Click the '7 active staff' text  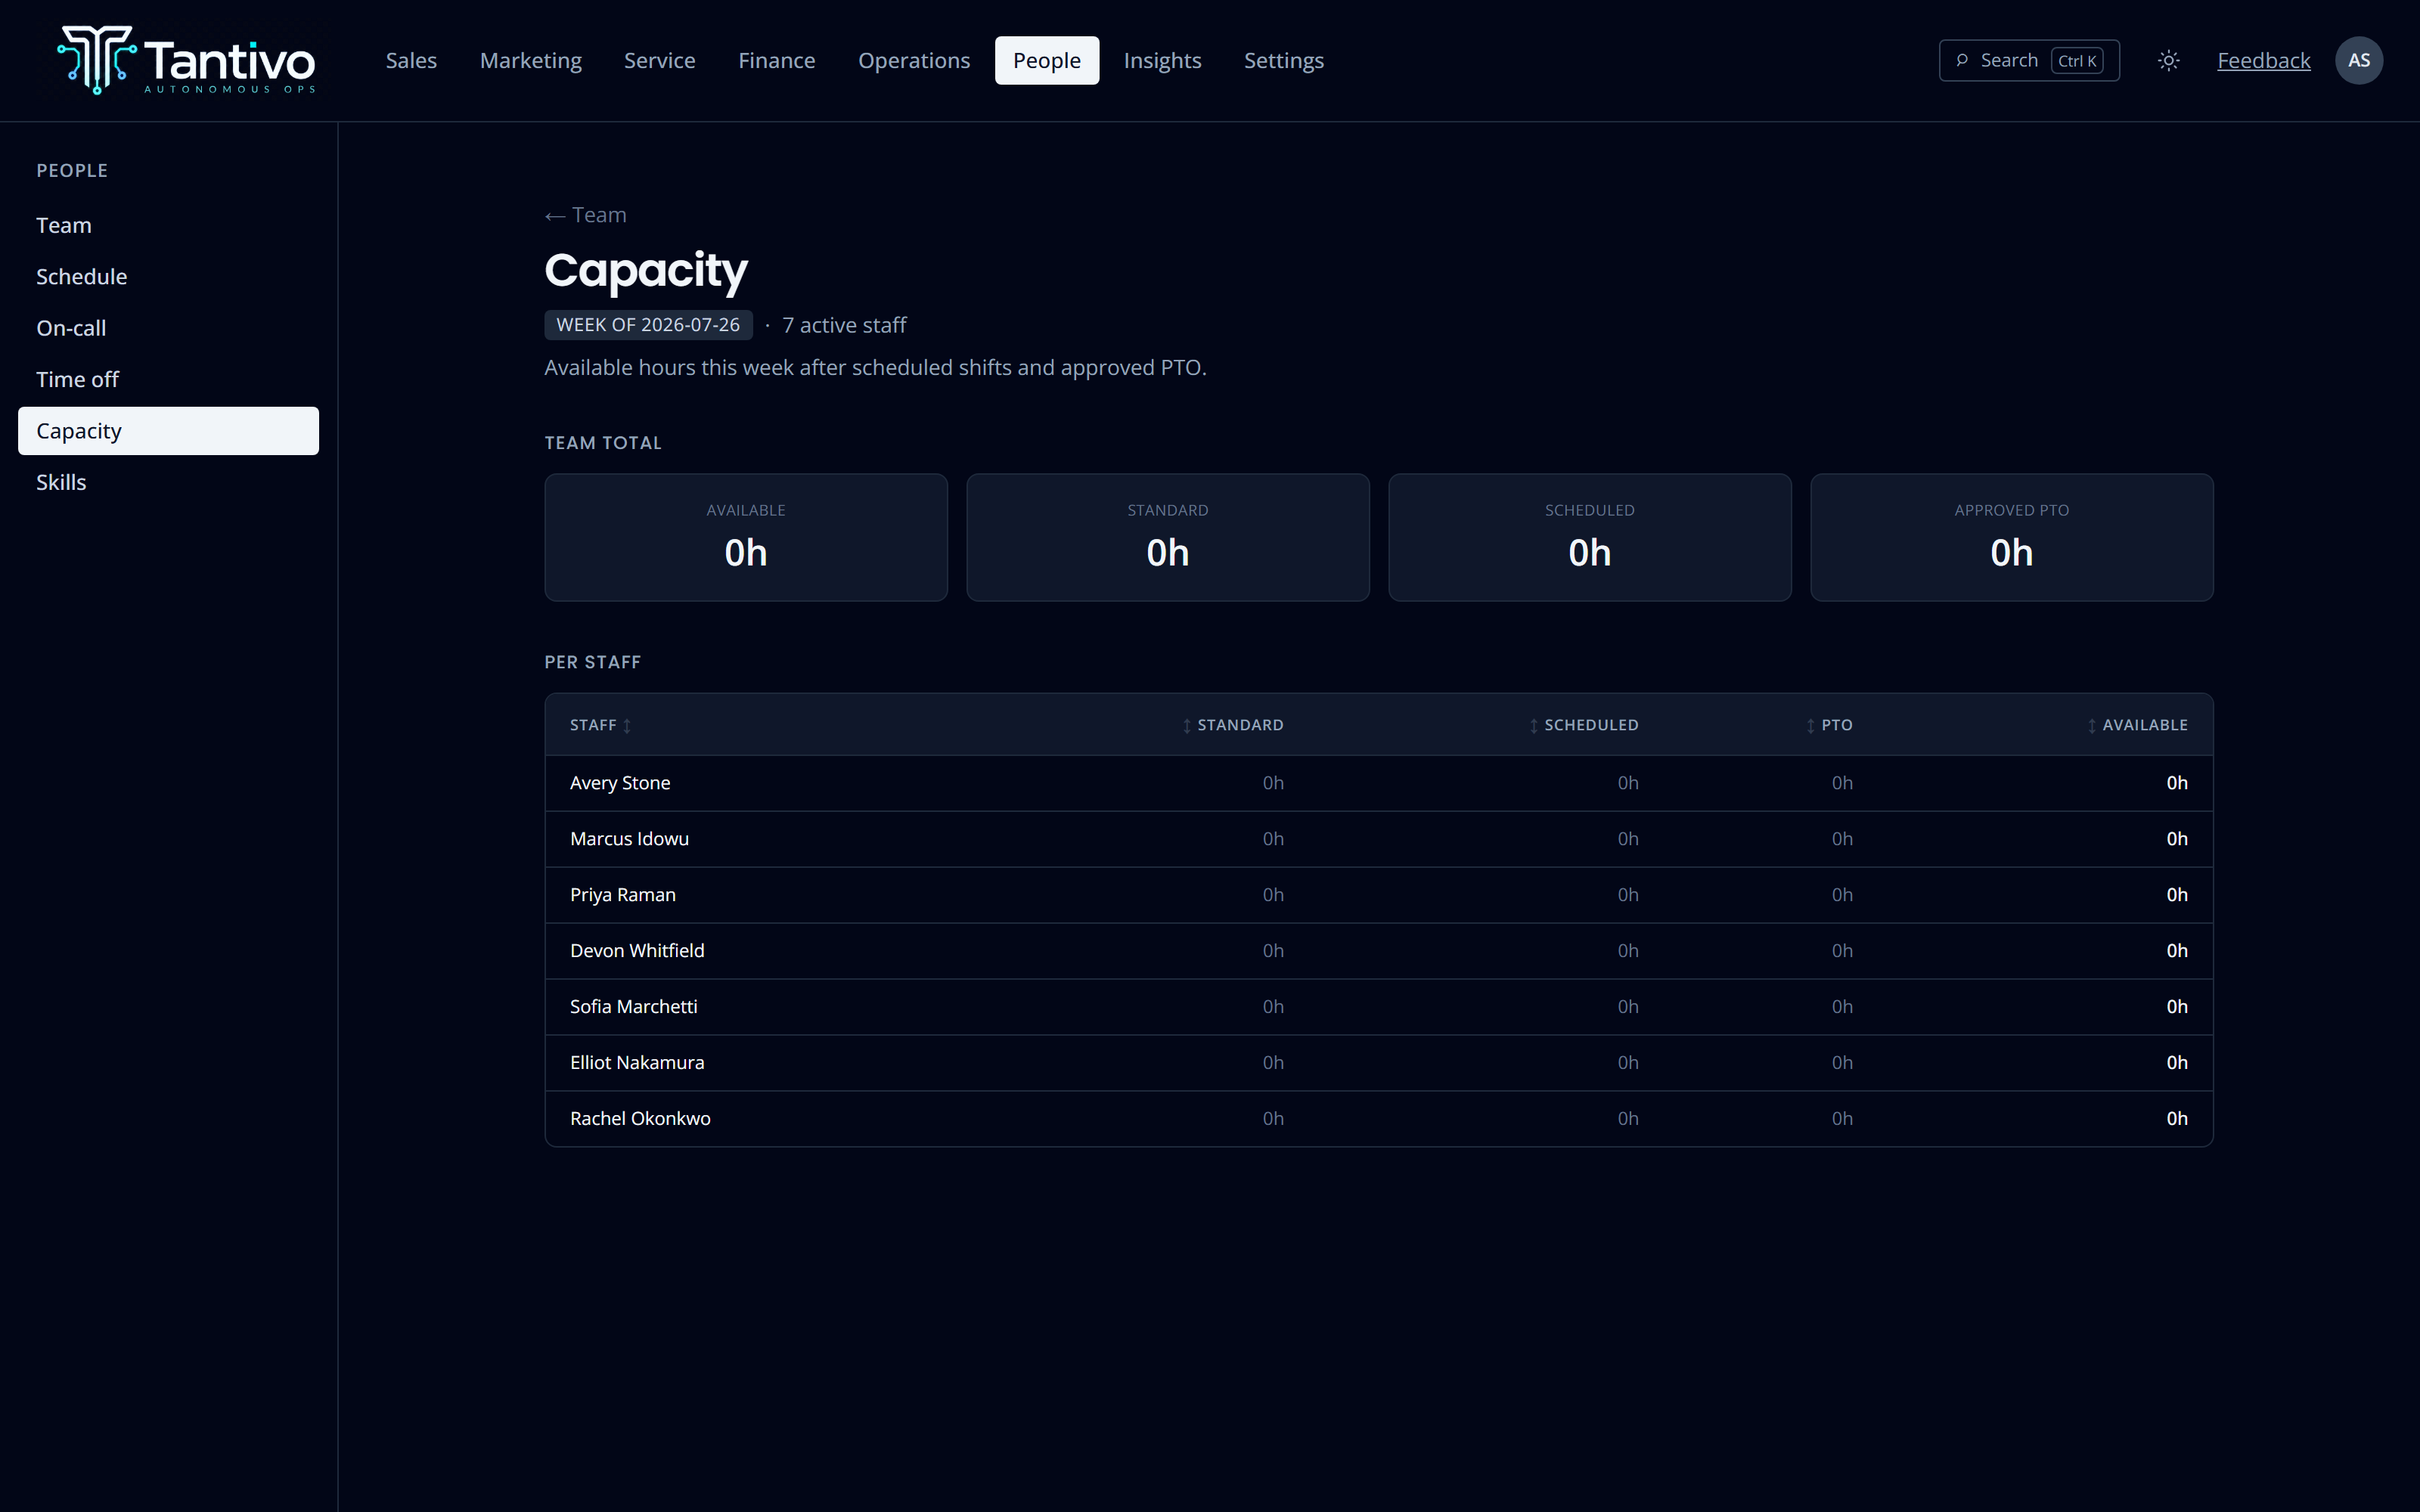click(844, 325)
